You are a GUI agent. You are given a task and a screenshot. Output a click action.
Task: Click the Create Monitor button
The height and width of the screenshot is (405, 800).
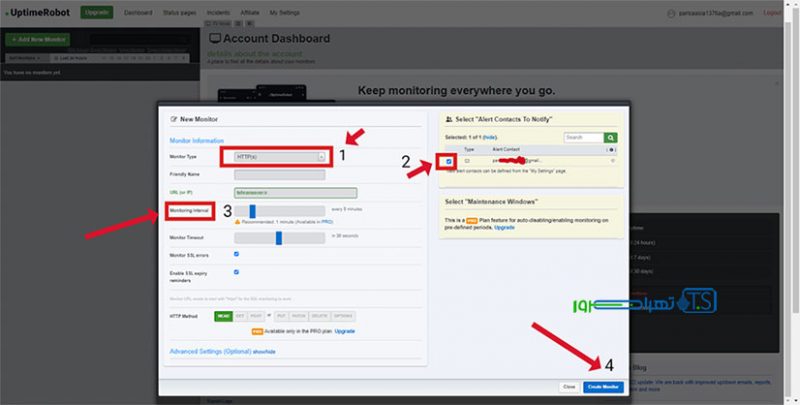pos(603,386)
